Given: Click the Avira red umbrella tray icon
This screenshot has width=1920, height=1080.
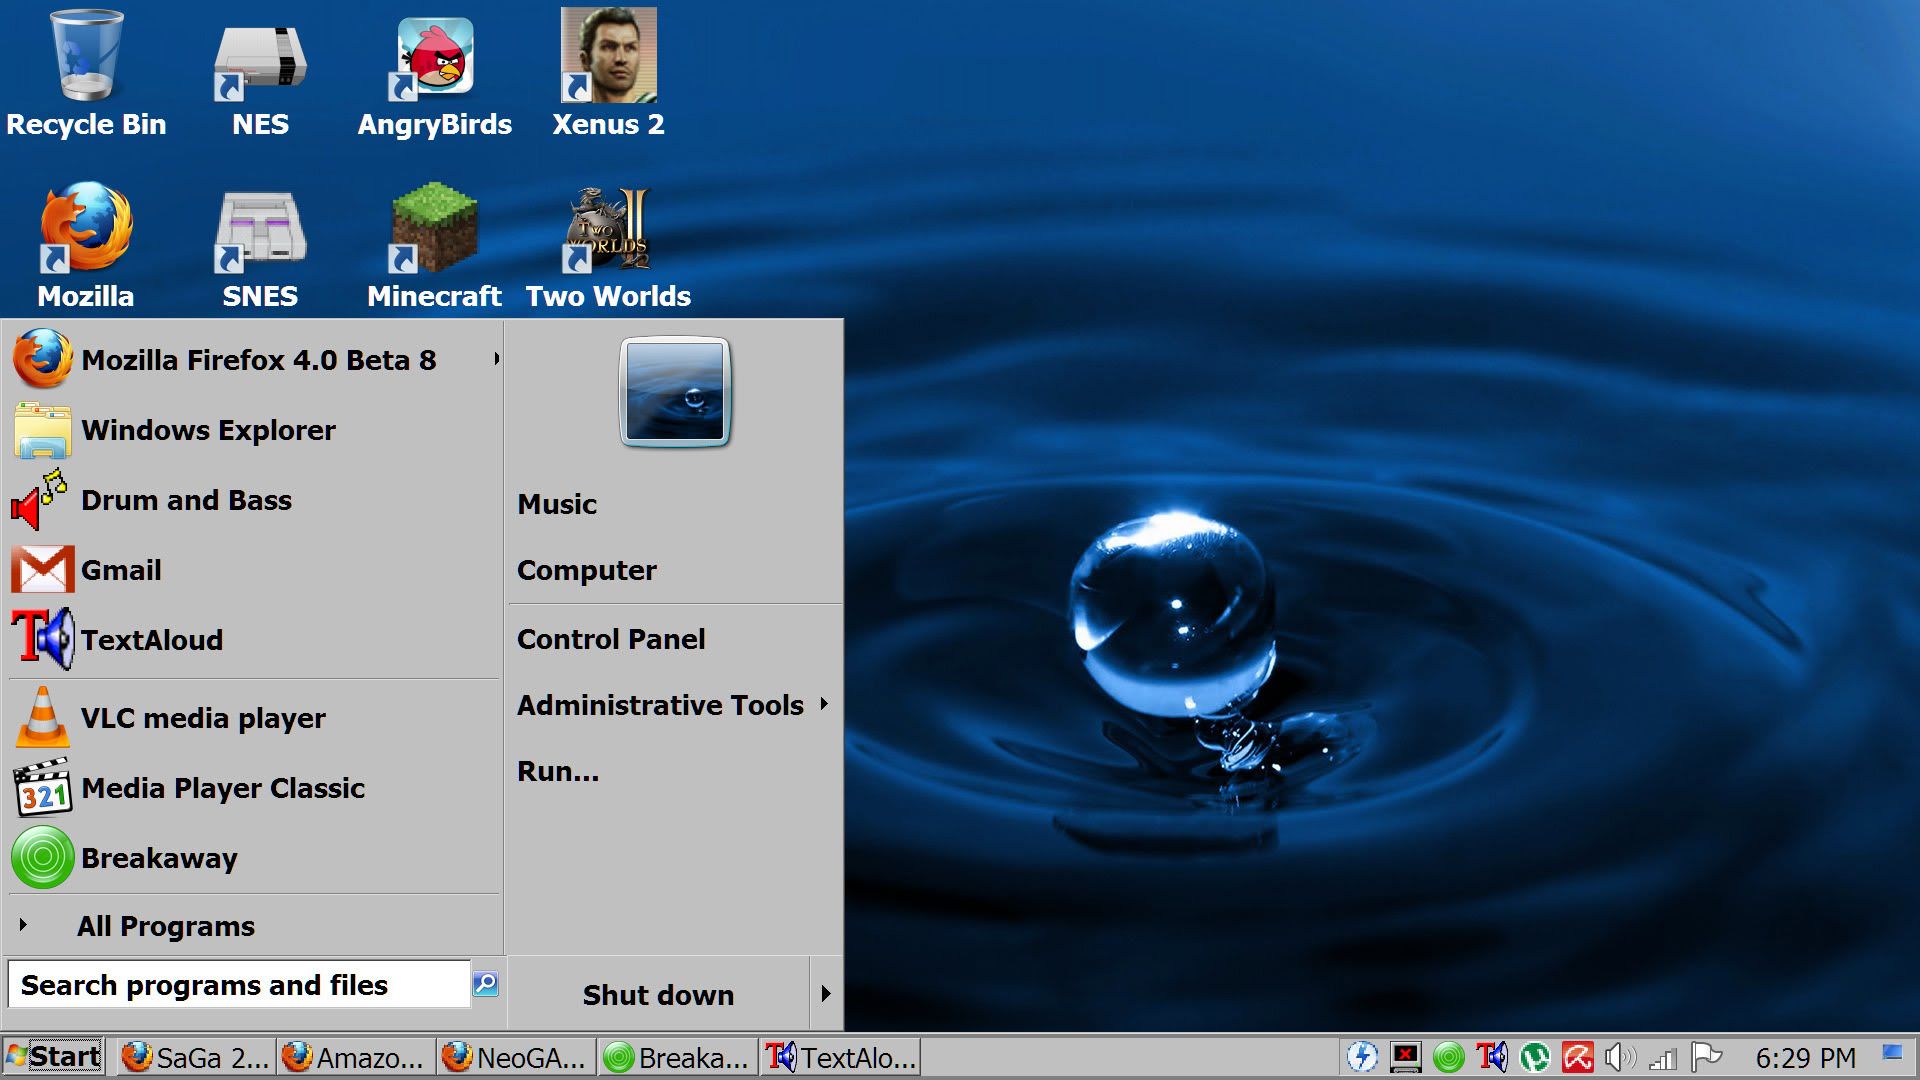Looking at the screenshot, I should pyautogui.click(x=1577, y=1057).
